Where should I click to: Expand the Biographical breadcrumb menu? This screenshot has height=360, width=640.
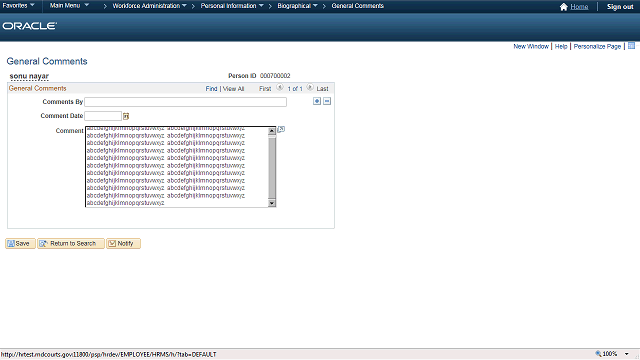pyautogui.click(x=297, y=6)
